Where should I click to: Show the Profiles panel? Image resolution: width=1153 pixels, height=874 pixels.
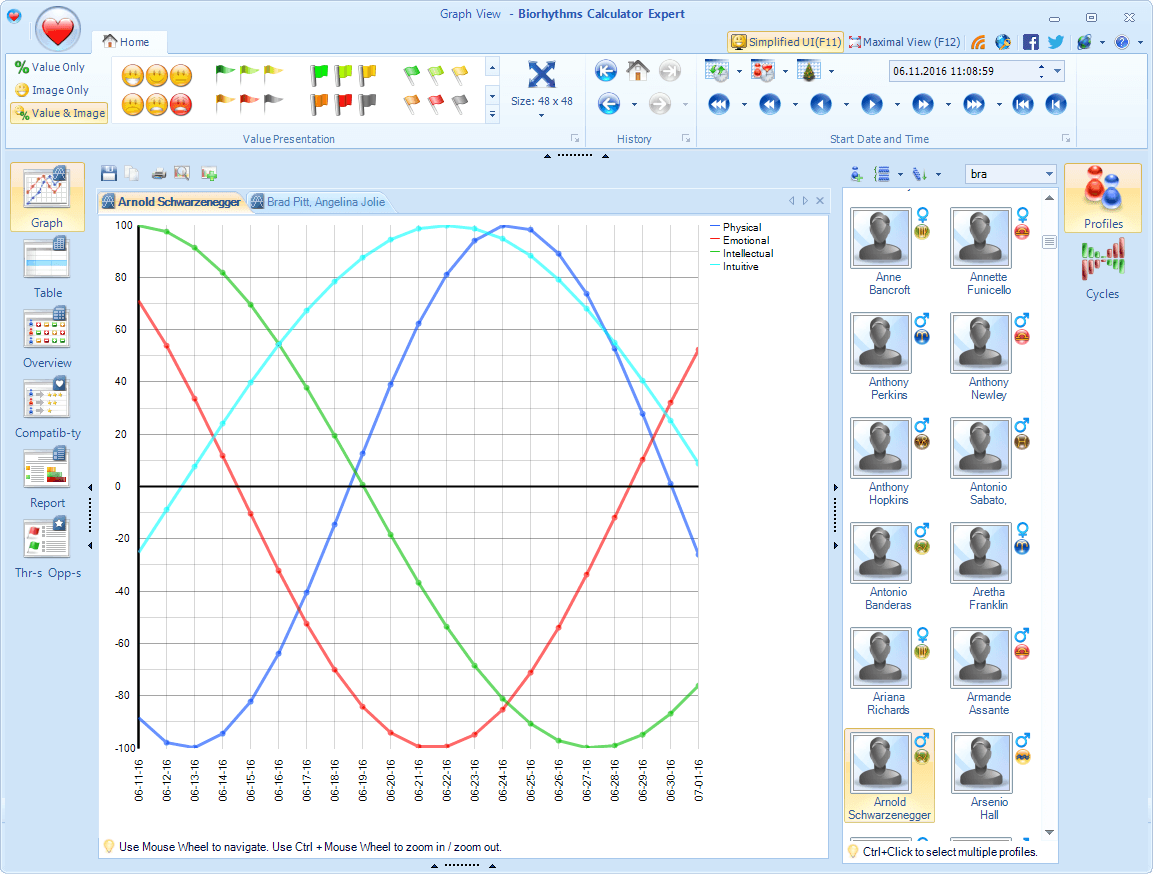click(1102, 198)
